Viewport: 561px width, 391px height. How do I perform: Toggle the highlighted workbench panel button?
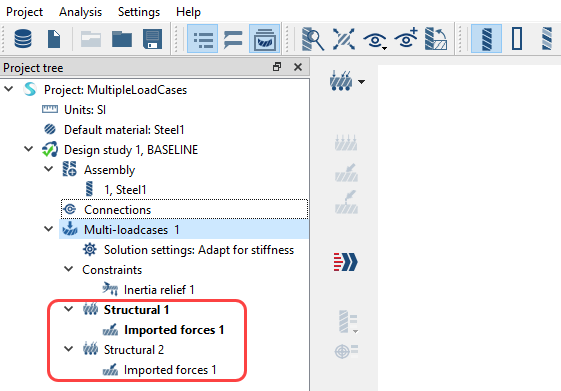pyautogui.click(x=264, y=39)
